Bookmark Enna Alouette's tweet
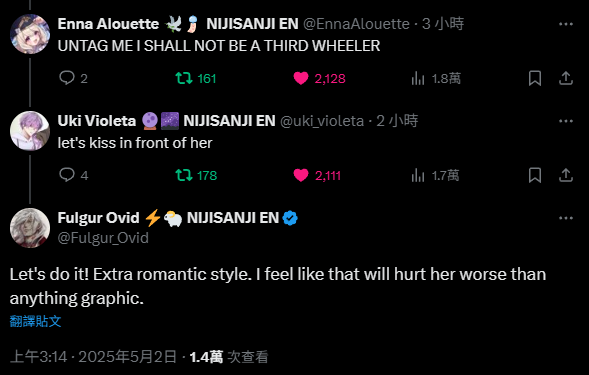 (x=535, y=78)
